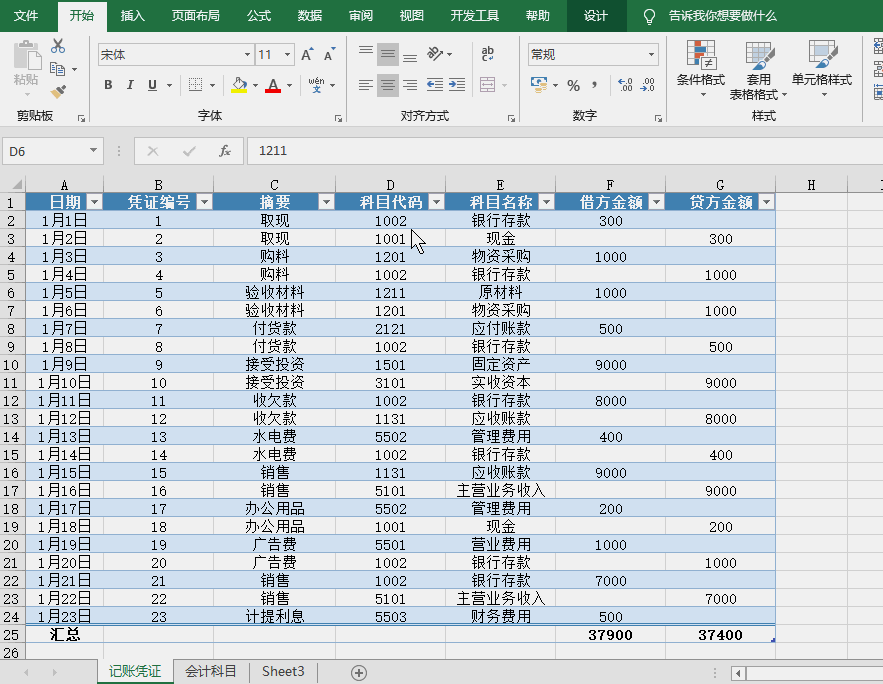
Task: Switch to the 插入 ribbon tab
Action: [x=132, y=16]
